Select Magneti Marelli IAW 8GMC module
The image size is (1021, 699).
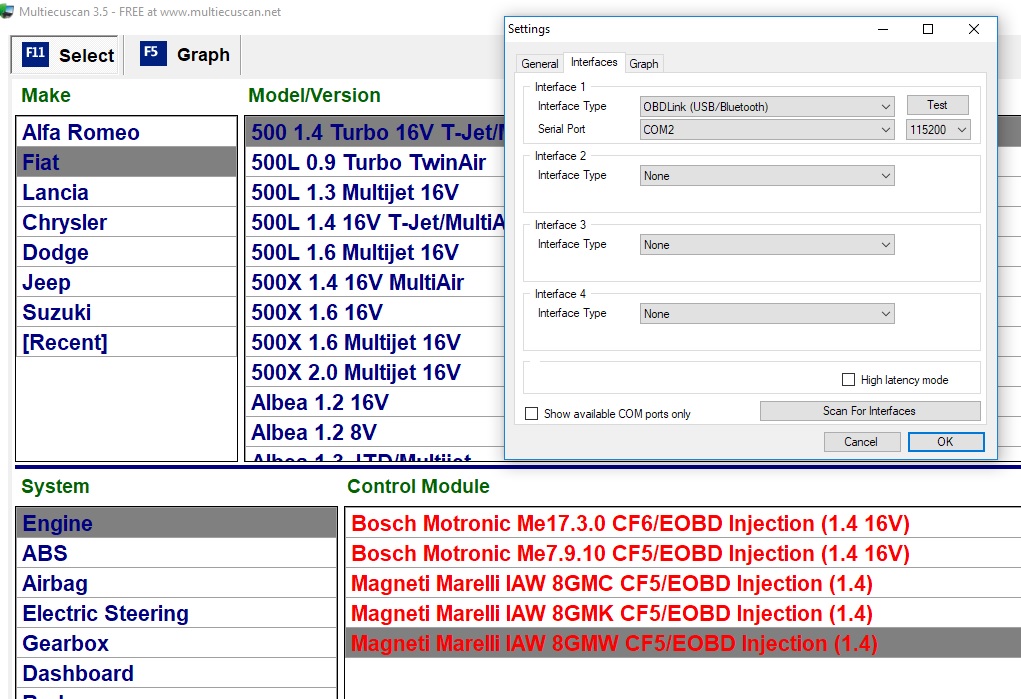click(x=683, y=583)
